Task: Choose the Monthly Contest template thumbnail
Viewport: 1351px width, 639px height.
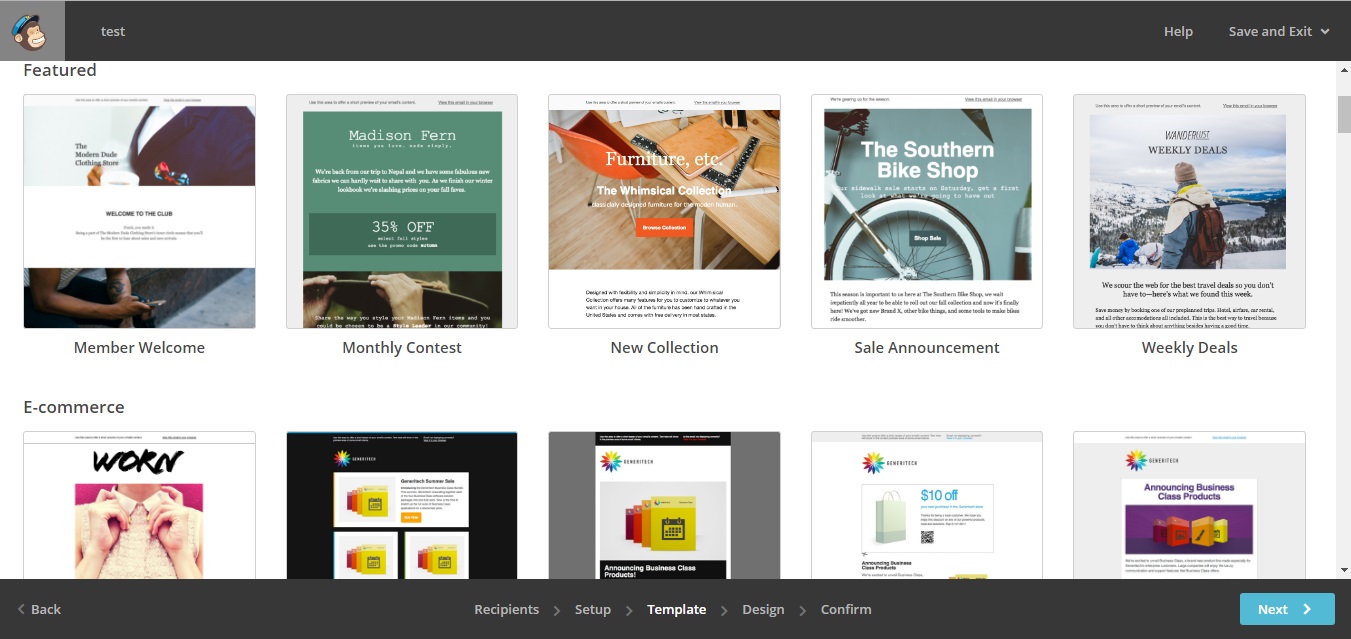Action: pos(401,211)
